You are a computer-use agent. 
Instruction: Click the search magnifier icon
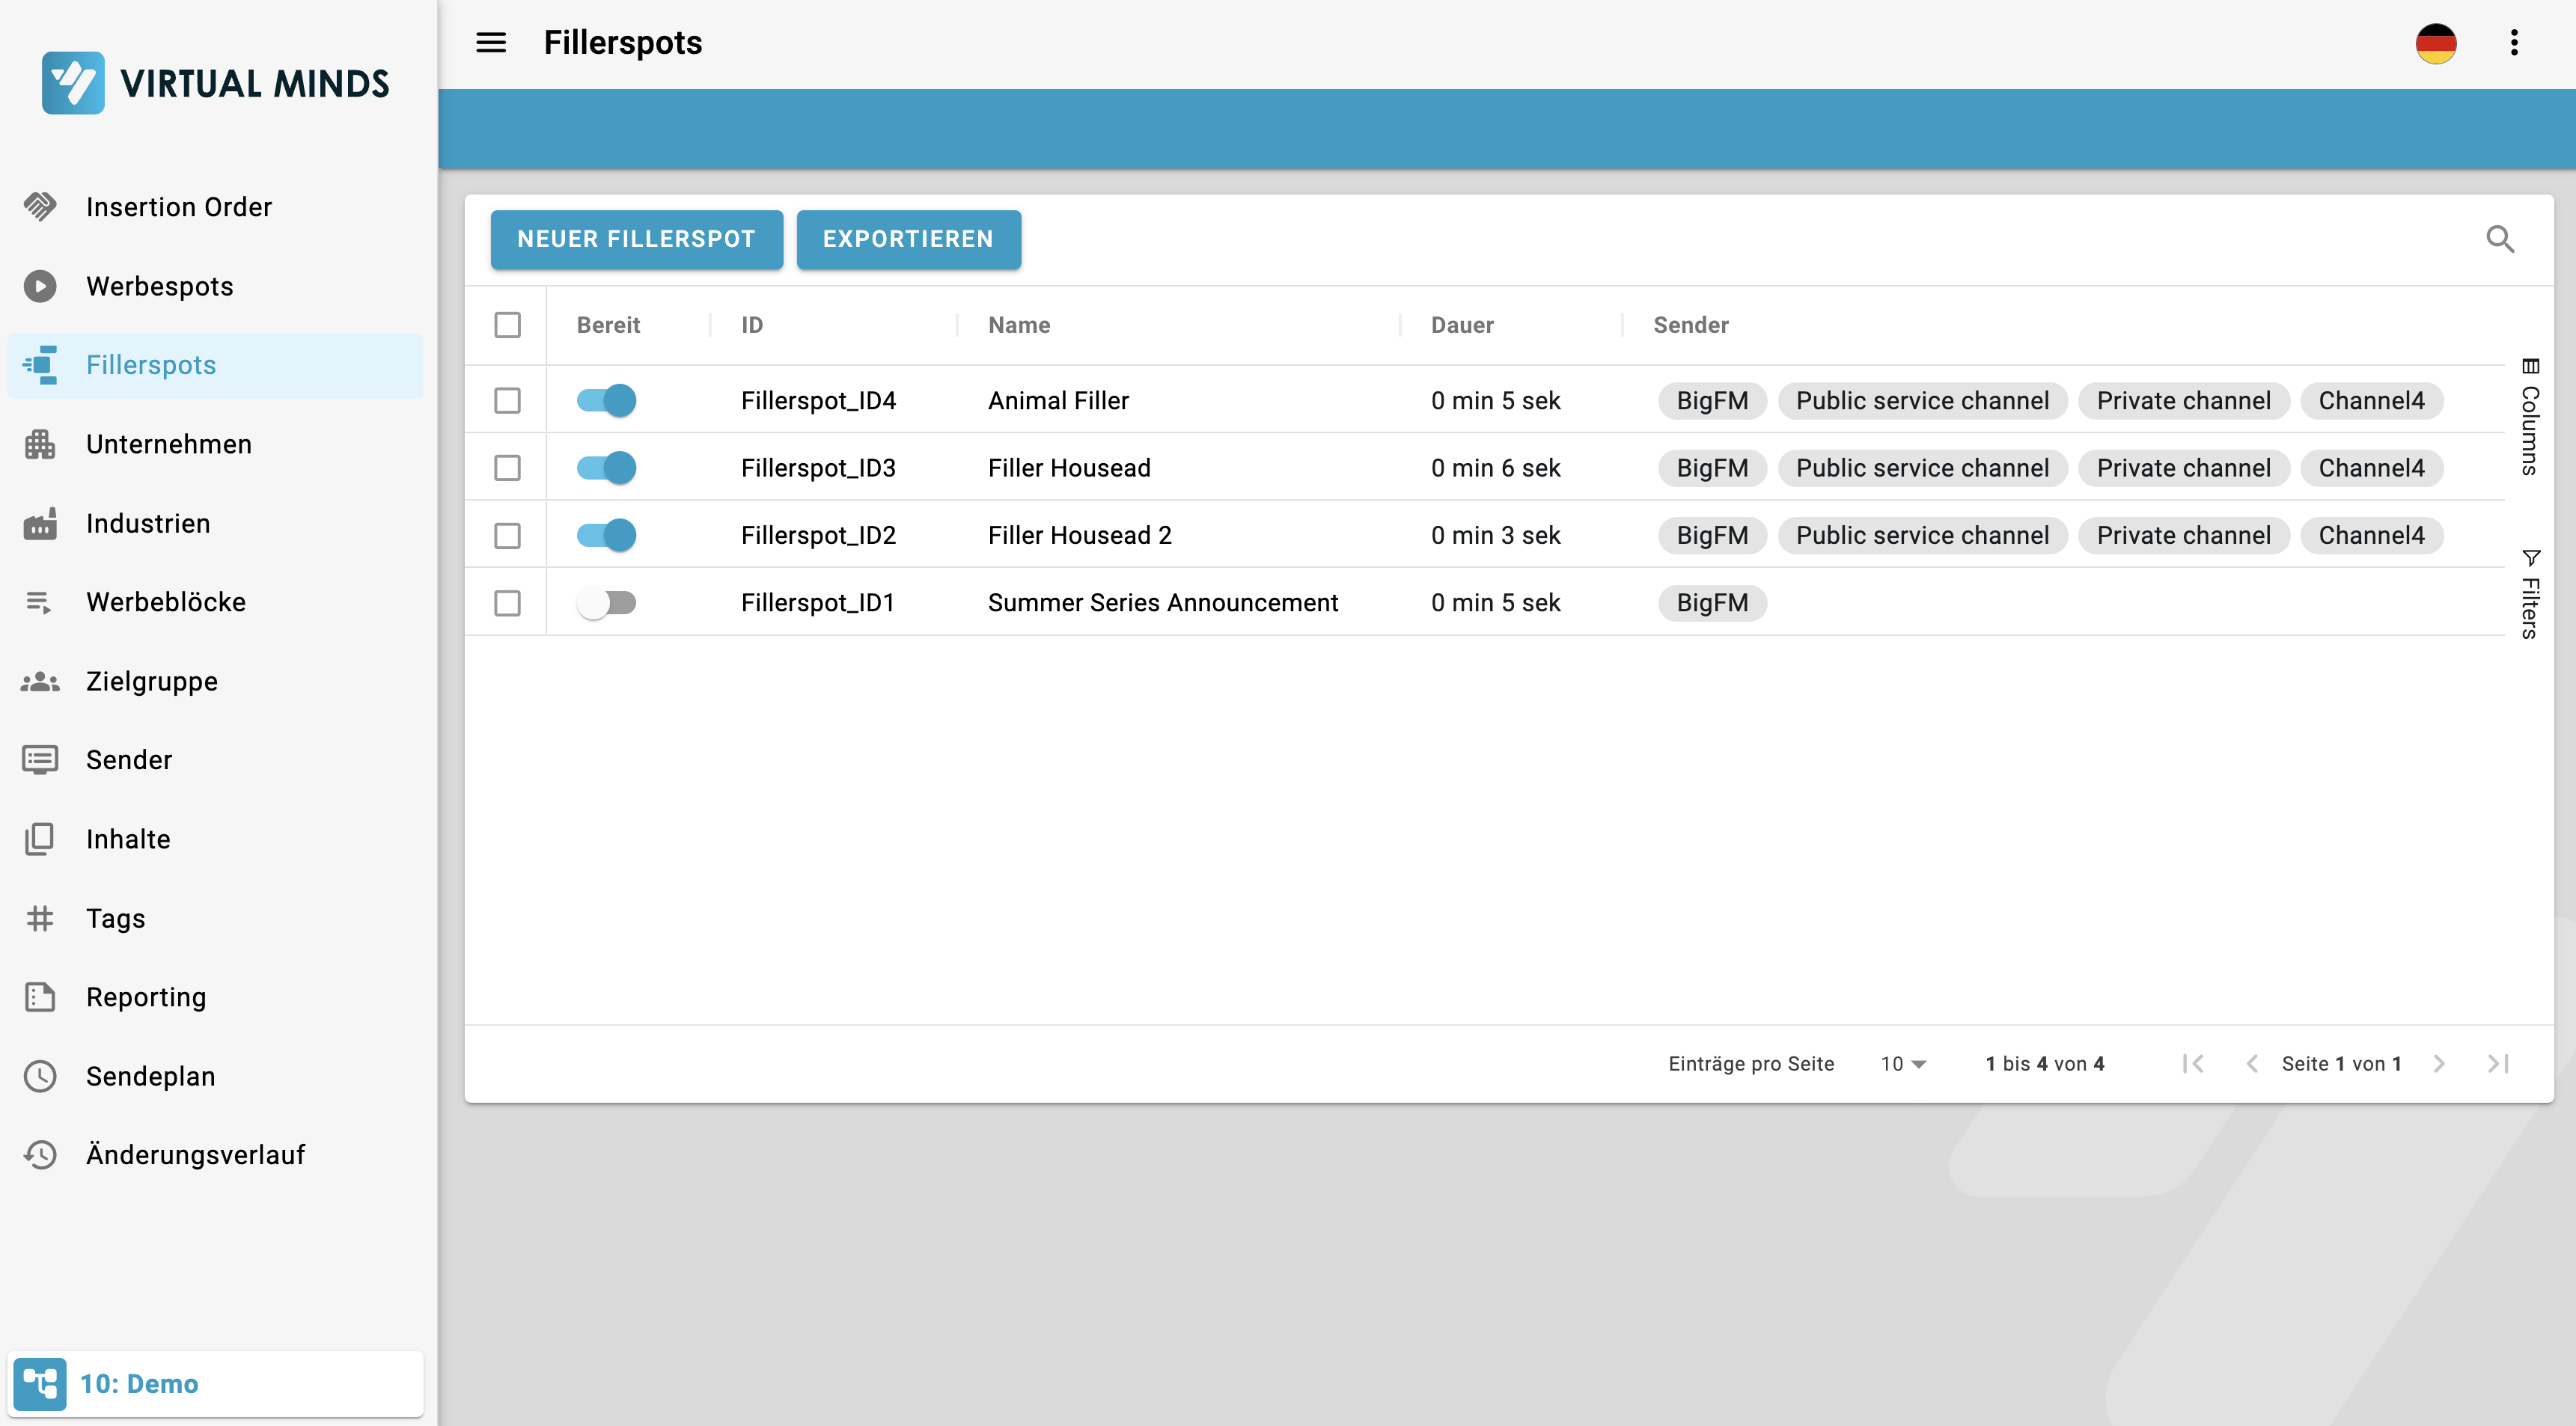pos(2499,239)
